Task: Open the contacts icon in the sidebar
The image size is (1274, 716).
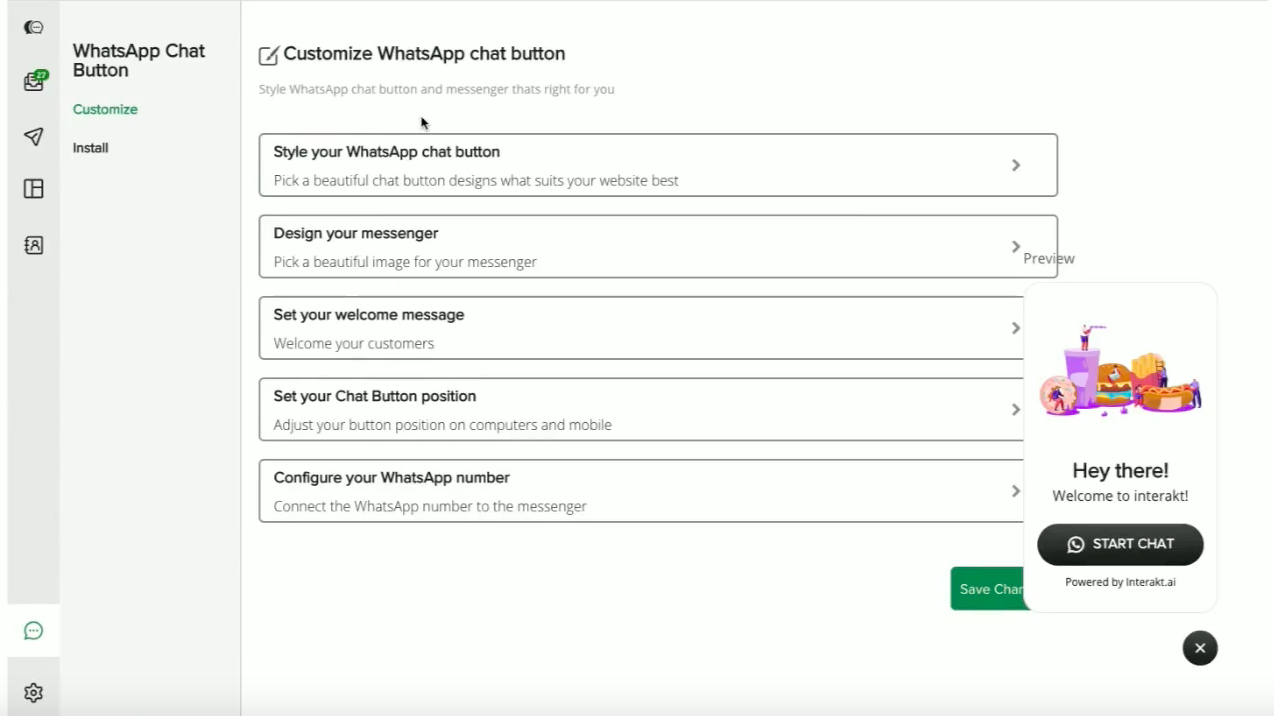Action: 33,245
